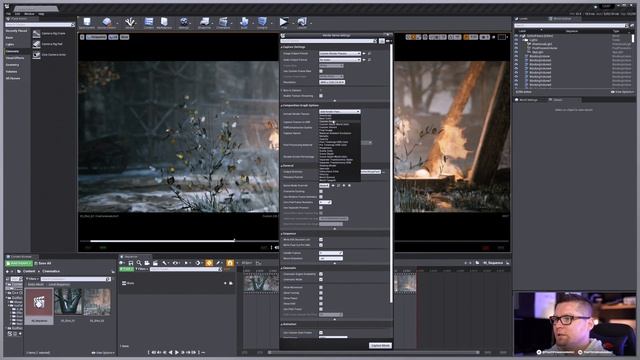The width and height of the screenshot is (640, 360).
Task: Open the Marketplace toolbar icon
Action: [164, 22]
